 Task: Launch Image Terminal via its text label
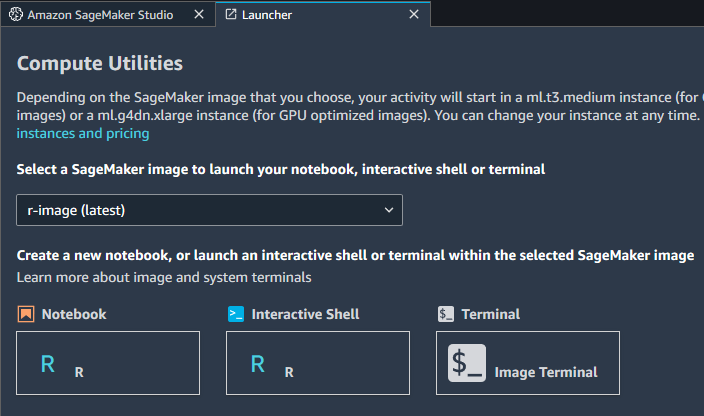(546, 372)
